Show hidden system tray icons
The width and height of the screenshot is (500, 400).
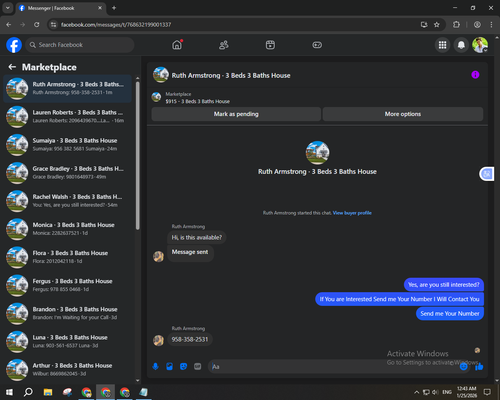click(416, 392)
